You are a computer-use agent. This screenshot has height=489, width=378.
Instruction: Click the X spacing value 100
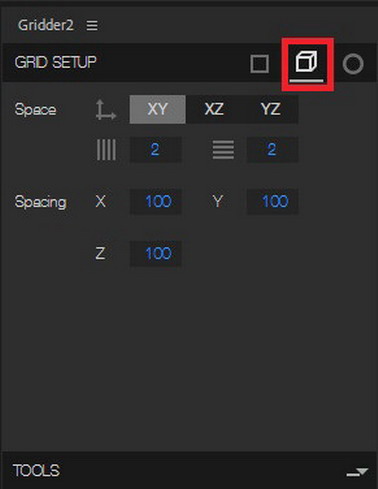(156, 201)
